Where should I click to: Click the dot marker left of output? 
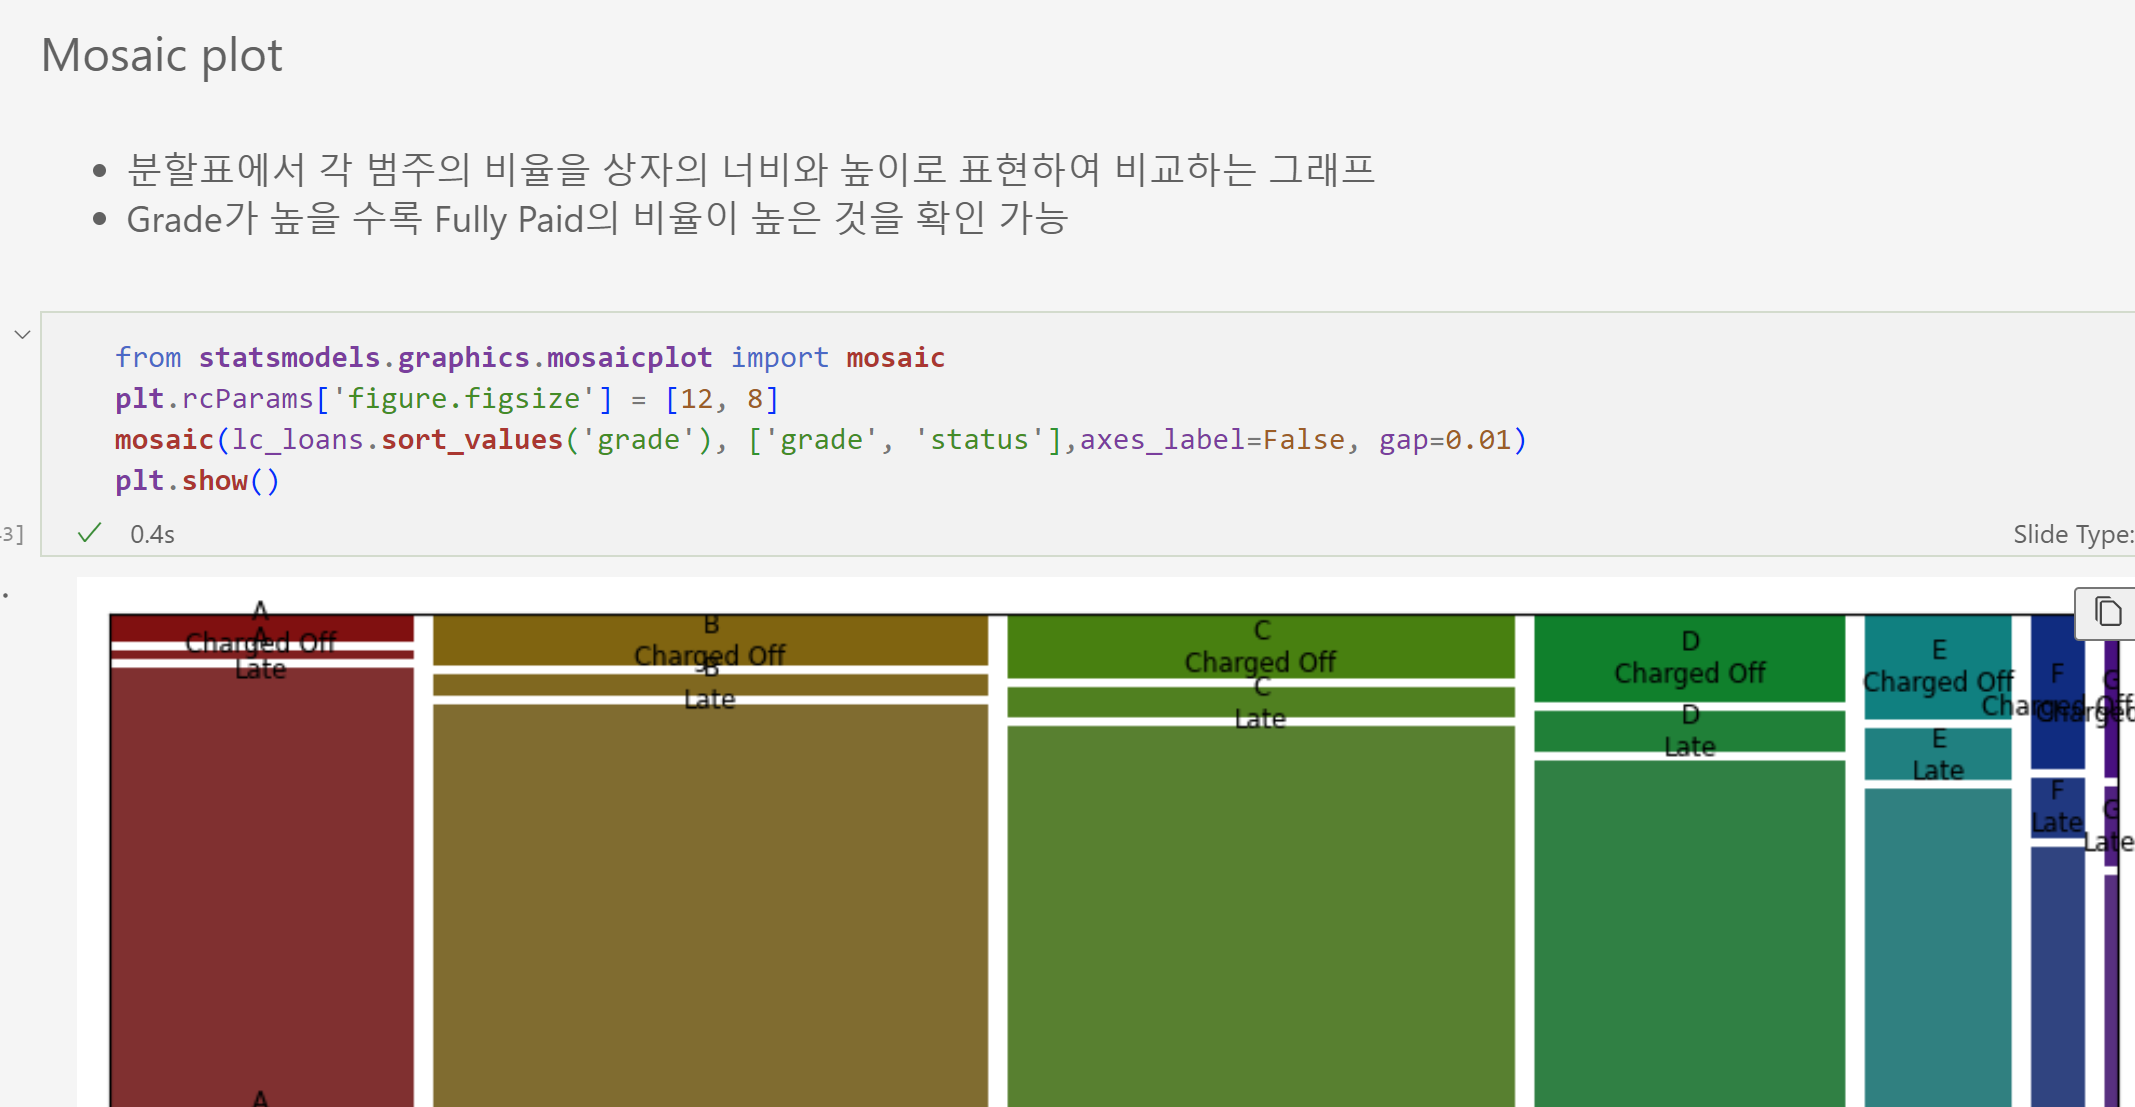[6, 595]
